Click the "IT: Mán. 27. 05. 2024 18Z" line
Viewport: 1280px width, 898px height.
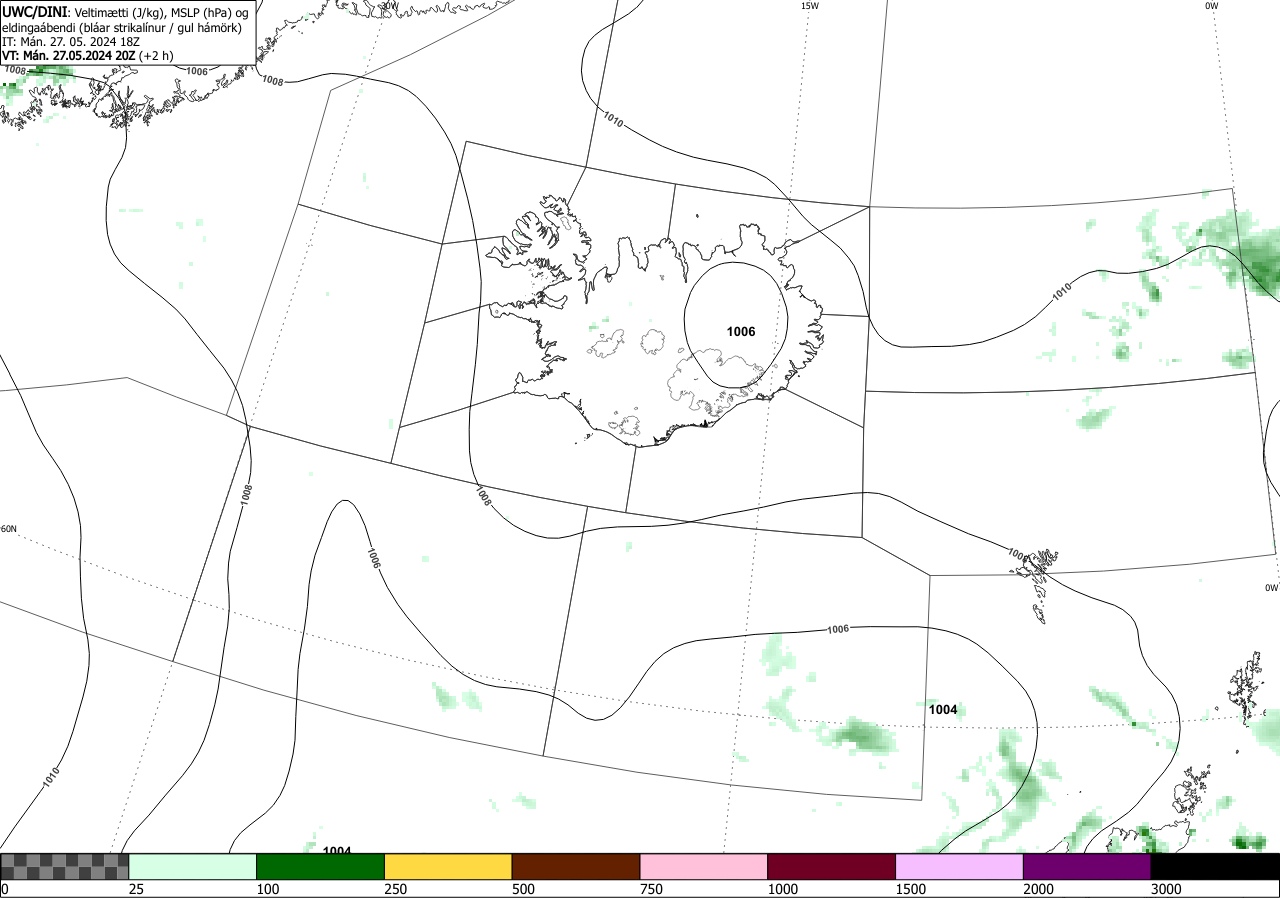point(71,42)
